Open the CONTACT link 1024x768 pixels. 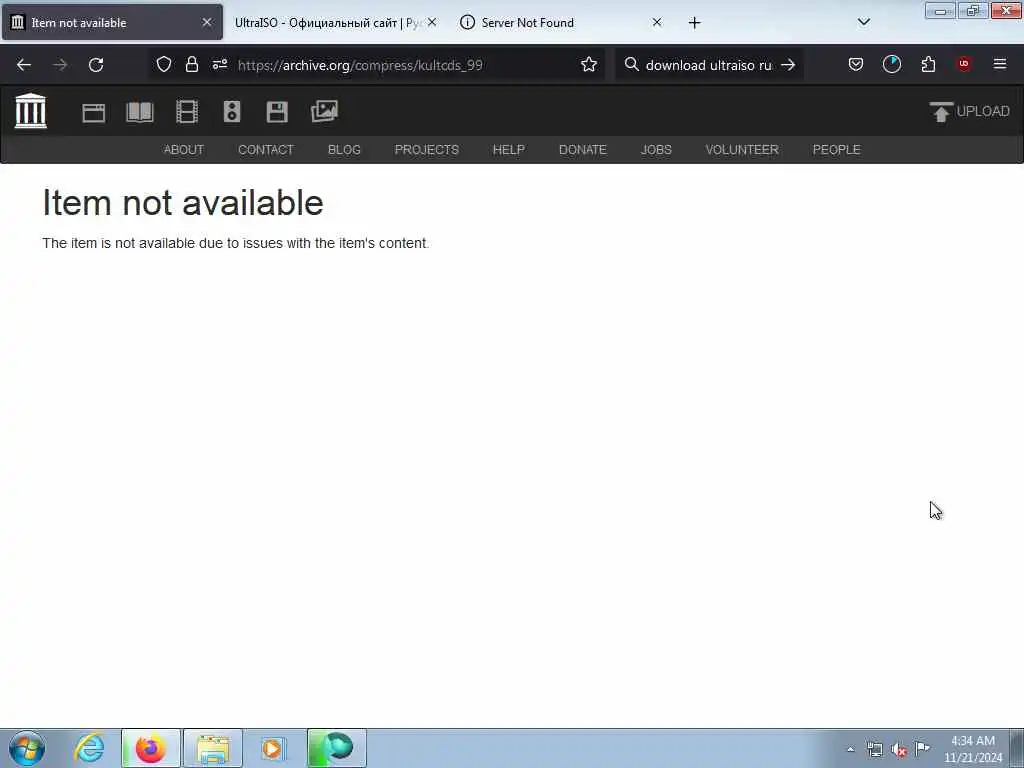266,150
